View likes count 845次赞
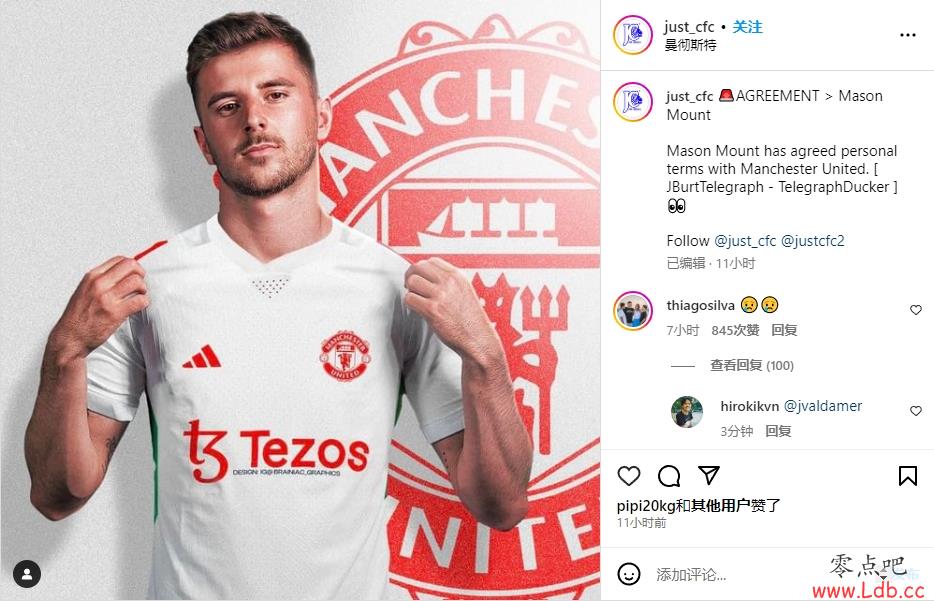The image size is (934, 601). pyautogui.click(x=735, y=330)
